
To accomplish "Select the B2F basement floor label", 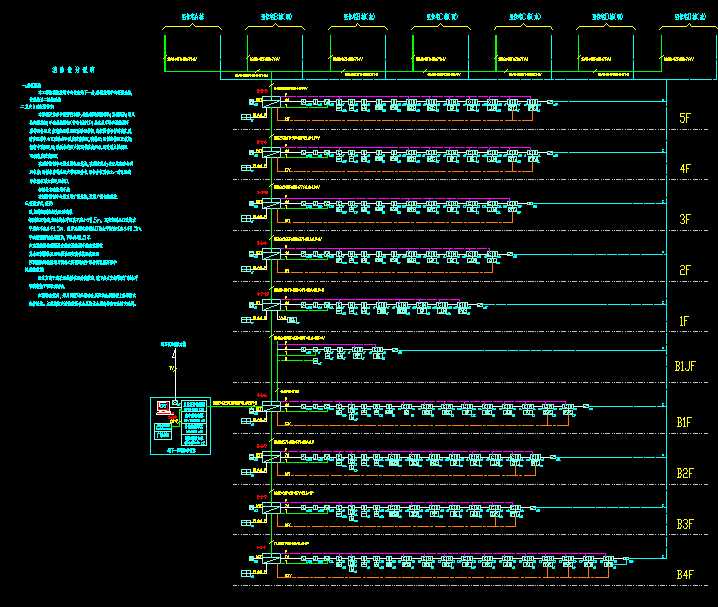I will [685, 473].
